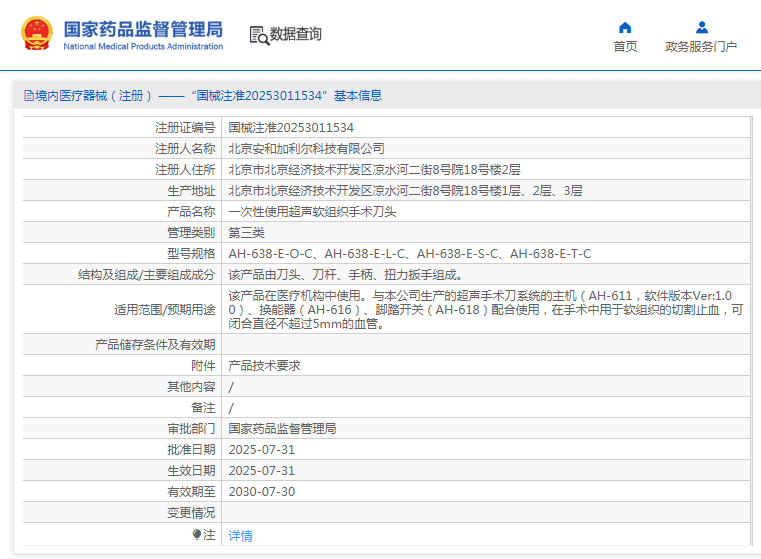Click the 国家药品监督管理局 site title
Screen dimensions: 761x559
143,28
